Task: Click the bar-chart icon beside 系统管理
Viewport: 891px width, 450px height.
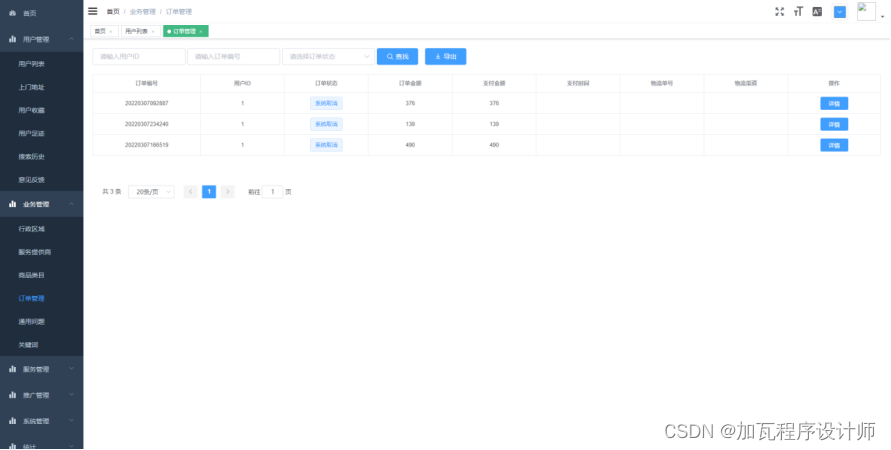Action: [x=13, y=421]
